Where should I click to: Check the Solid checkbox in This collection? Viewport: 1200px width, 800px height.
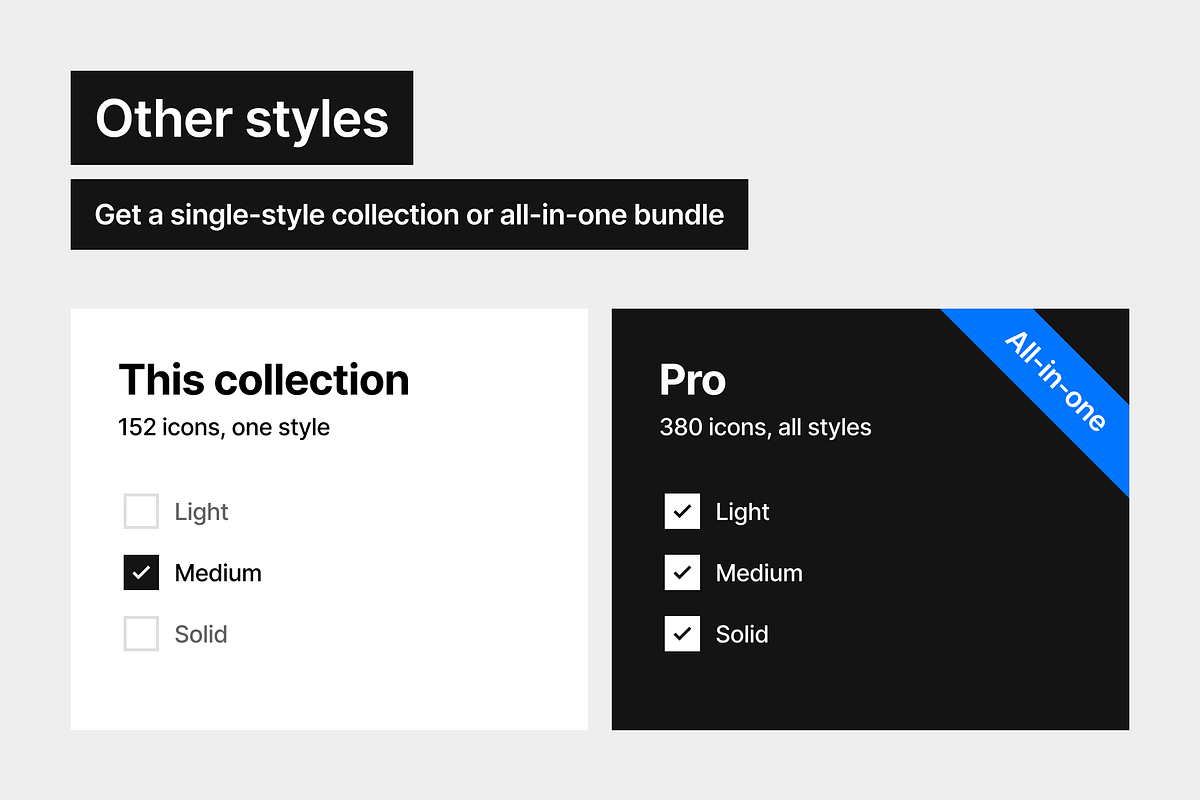tap(141, 634)
